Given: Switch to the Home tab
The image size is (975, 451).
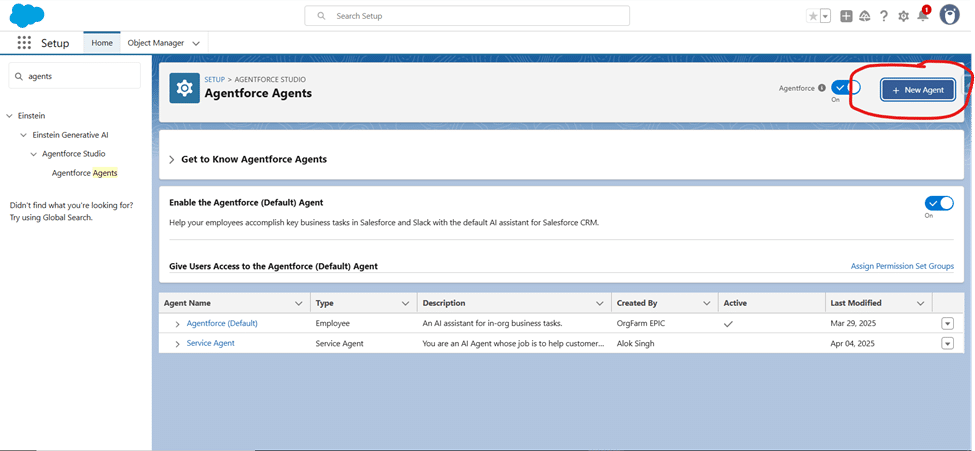Looking at the screenshot, I should (x=102, y=43).
